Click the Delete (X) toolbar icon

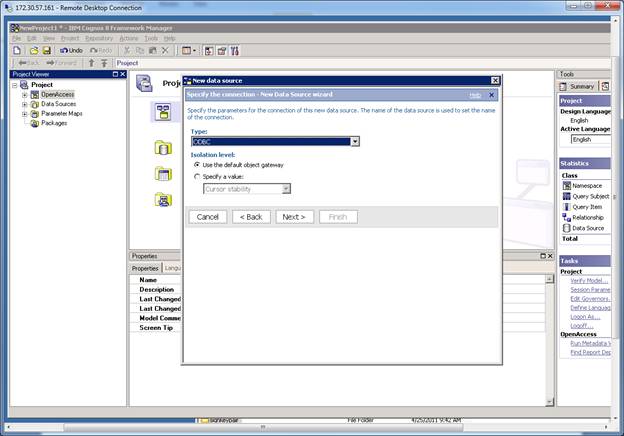(x=165, y=50)
